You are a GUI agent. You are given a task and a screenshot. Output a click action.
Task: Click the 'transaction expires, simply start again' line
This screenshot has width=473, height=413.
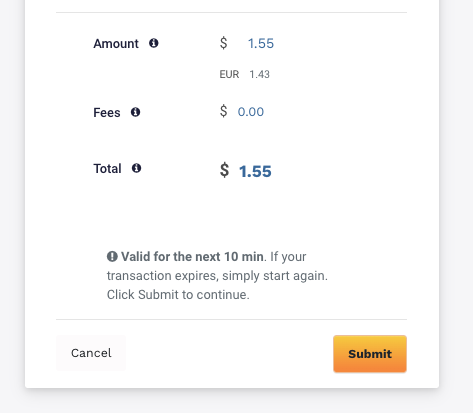pyautogui.click(x=217, y=276)
